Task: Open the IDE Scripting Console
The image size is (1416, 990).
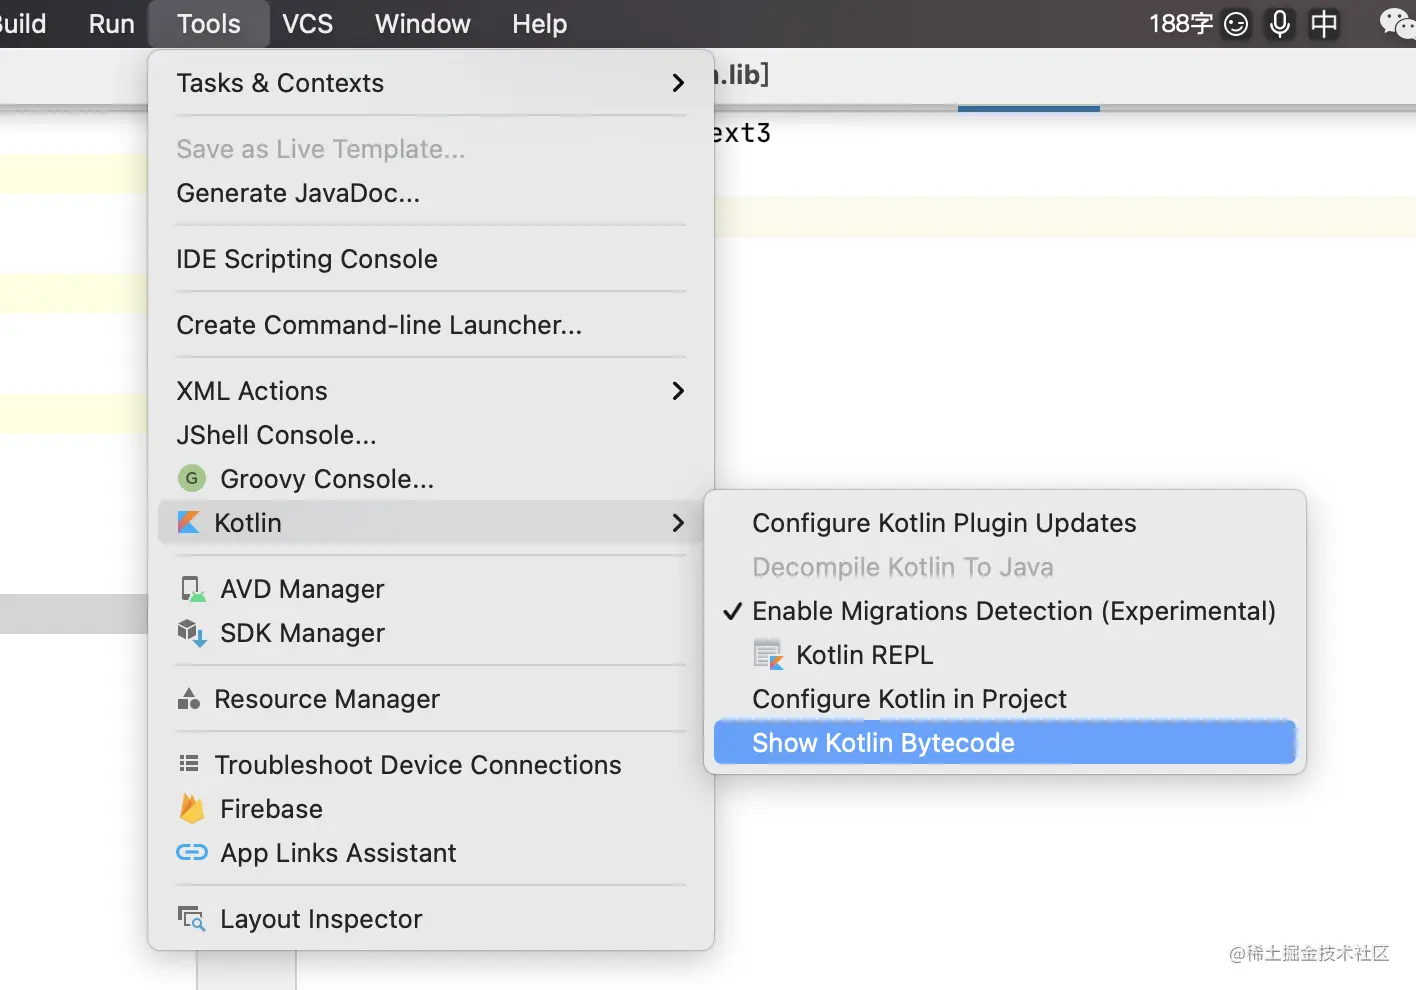Action: pos(307,259)
